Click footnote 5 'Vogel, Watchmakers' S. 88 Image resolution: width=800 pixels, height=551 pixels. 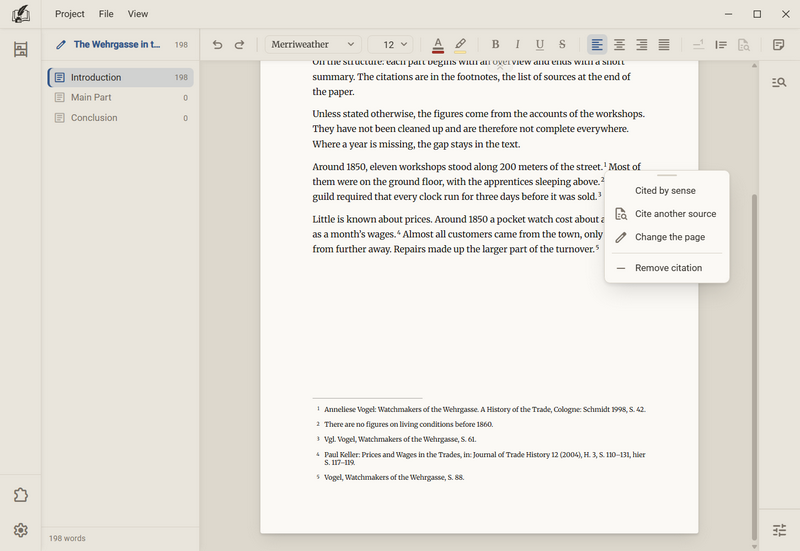[x=394, y=478]
